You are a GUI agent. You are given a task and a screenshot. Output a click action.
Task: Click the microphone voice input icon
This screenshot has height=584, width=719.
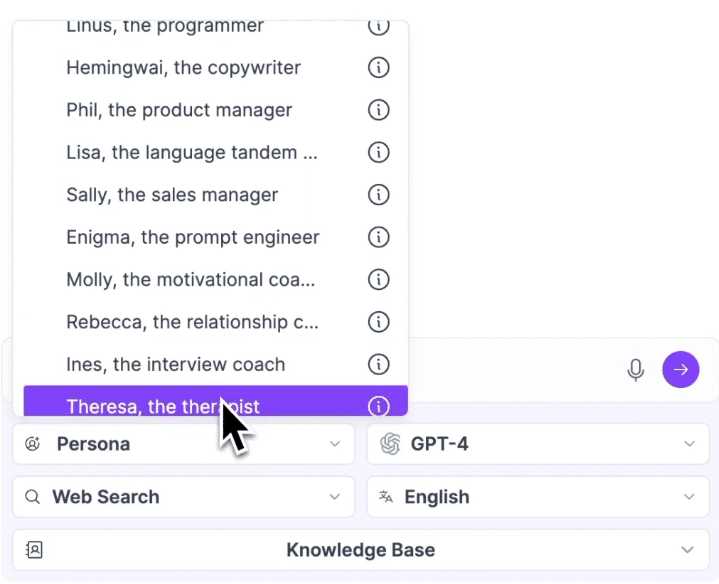pyautogui.click(x=636, y=370)
